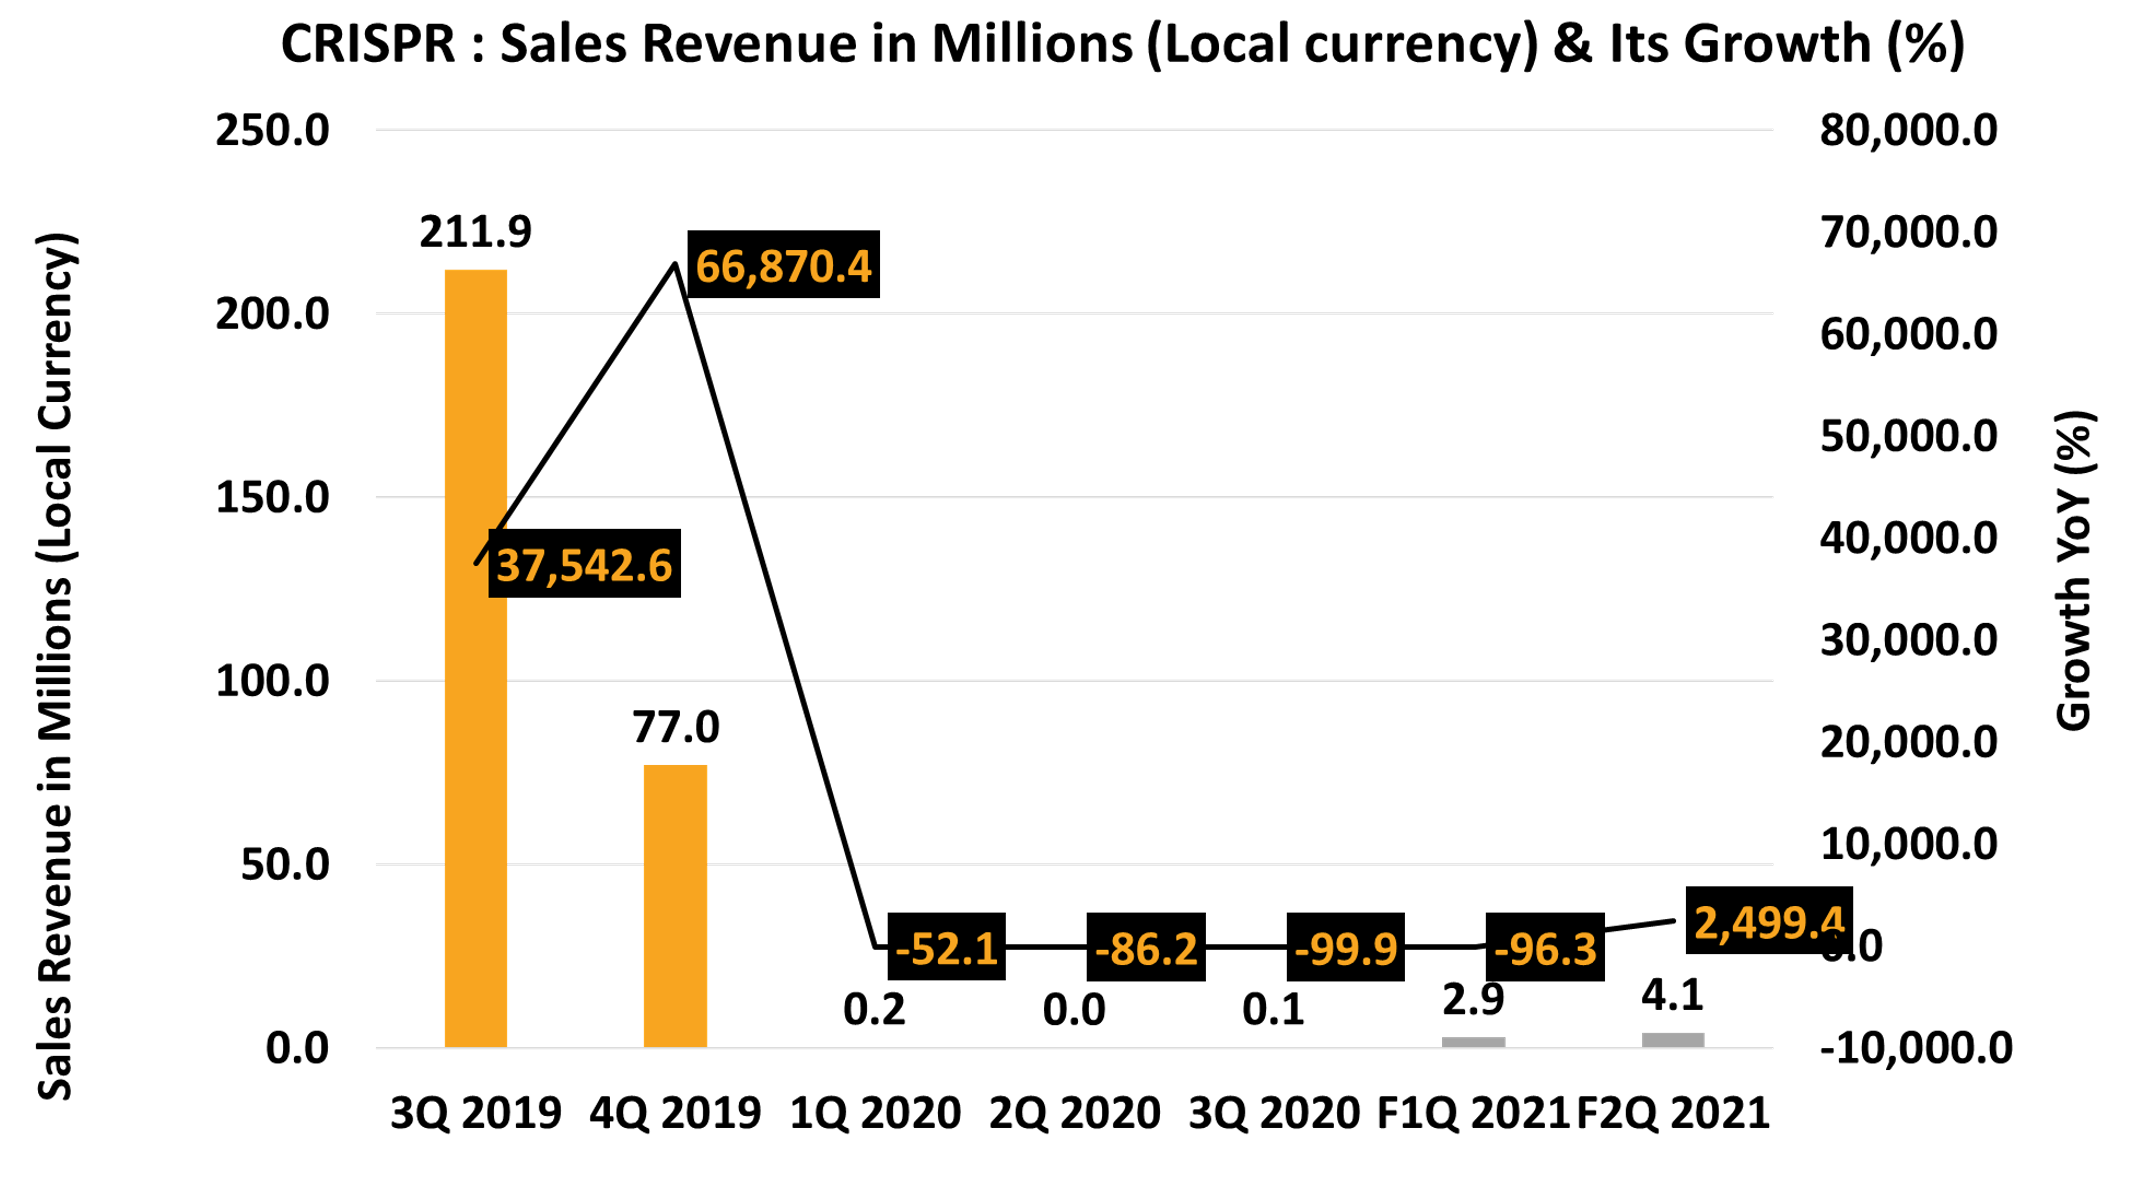Click the 250.0 left axis tick label
Viewport: 2148px width, 1202px height.
pos(272,131)
